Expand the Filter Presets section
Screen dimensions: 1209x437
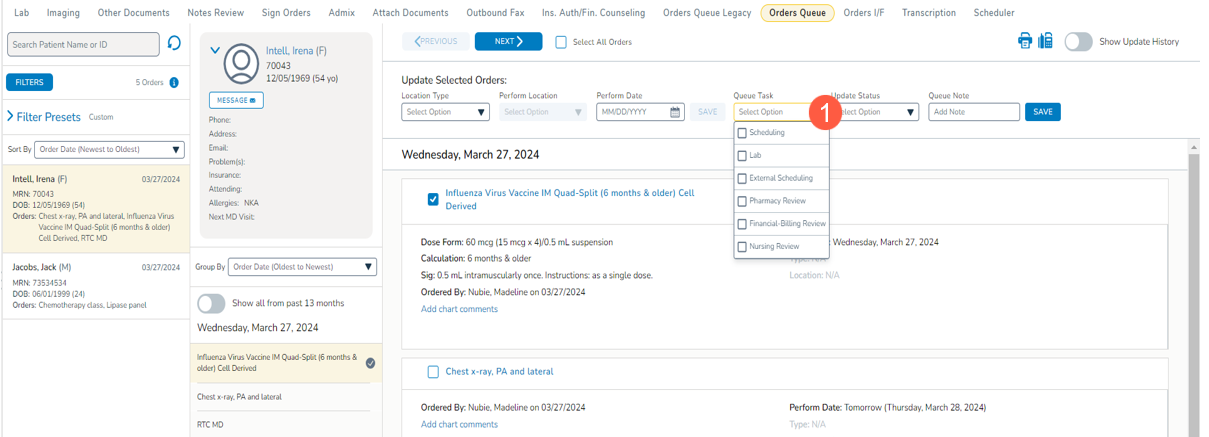[11, 117]
